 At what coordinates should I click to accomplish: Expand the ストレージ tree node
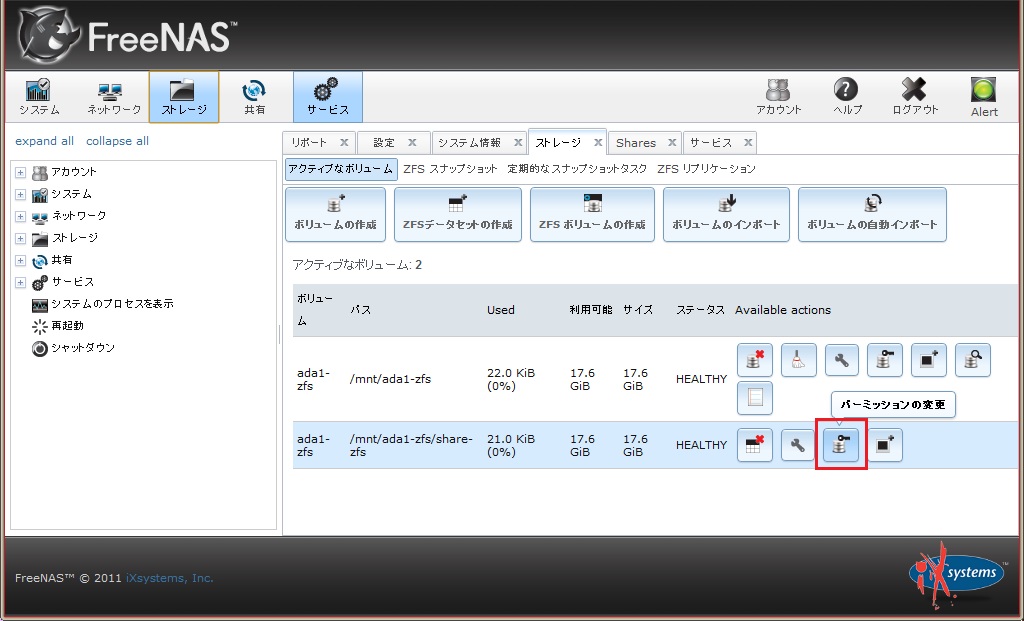[20, 238]
